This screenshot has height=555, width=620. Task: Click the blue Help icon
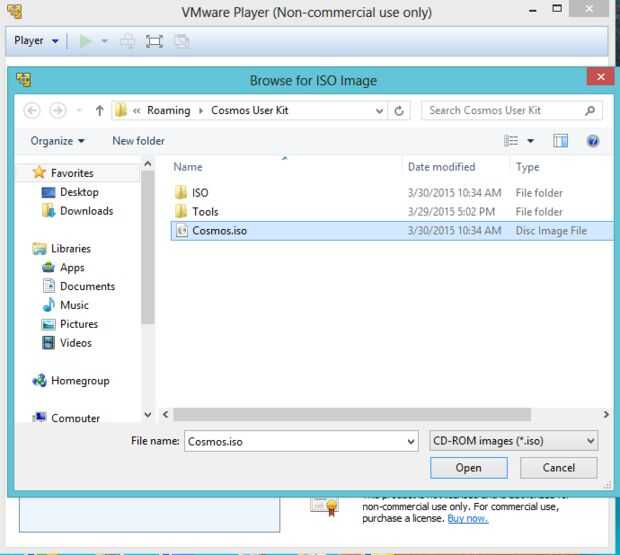(x=593, y=141)
